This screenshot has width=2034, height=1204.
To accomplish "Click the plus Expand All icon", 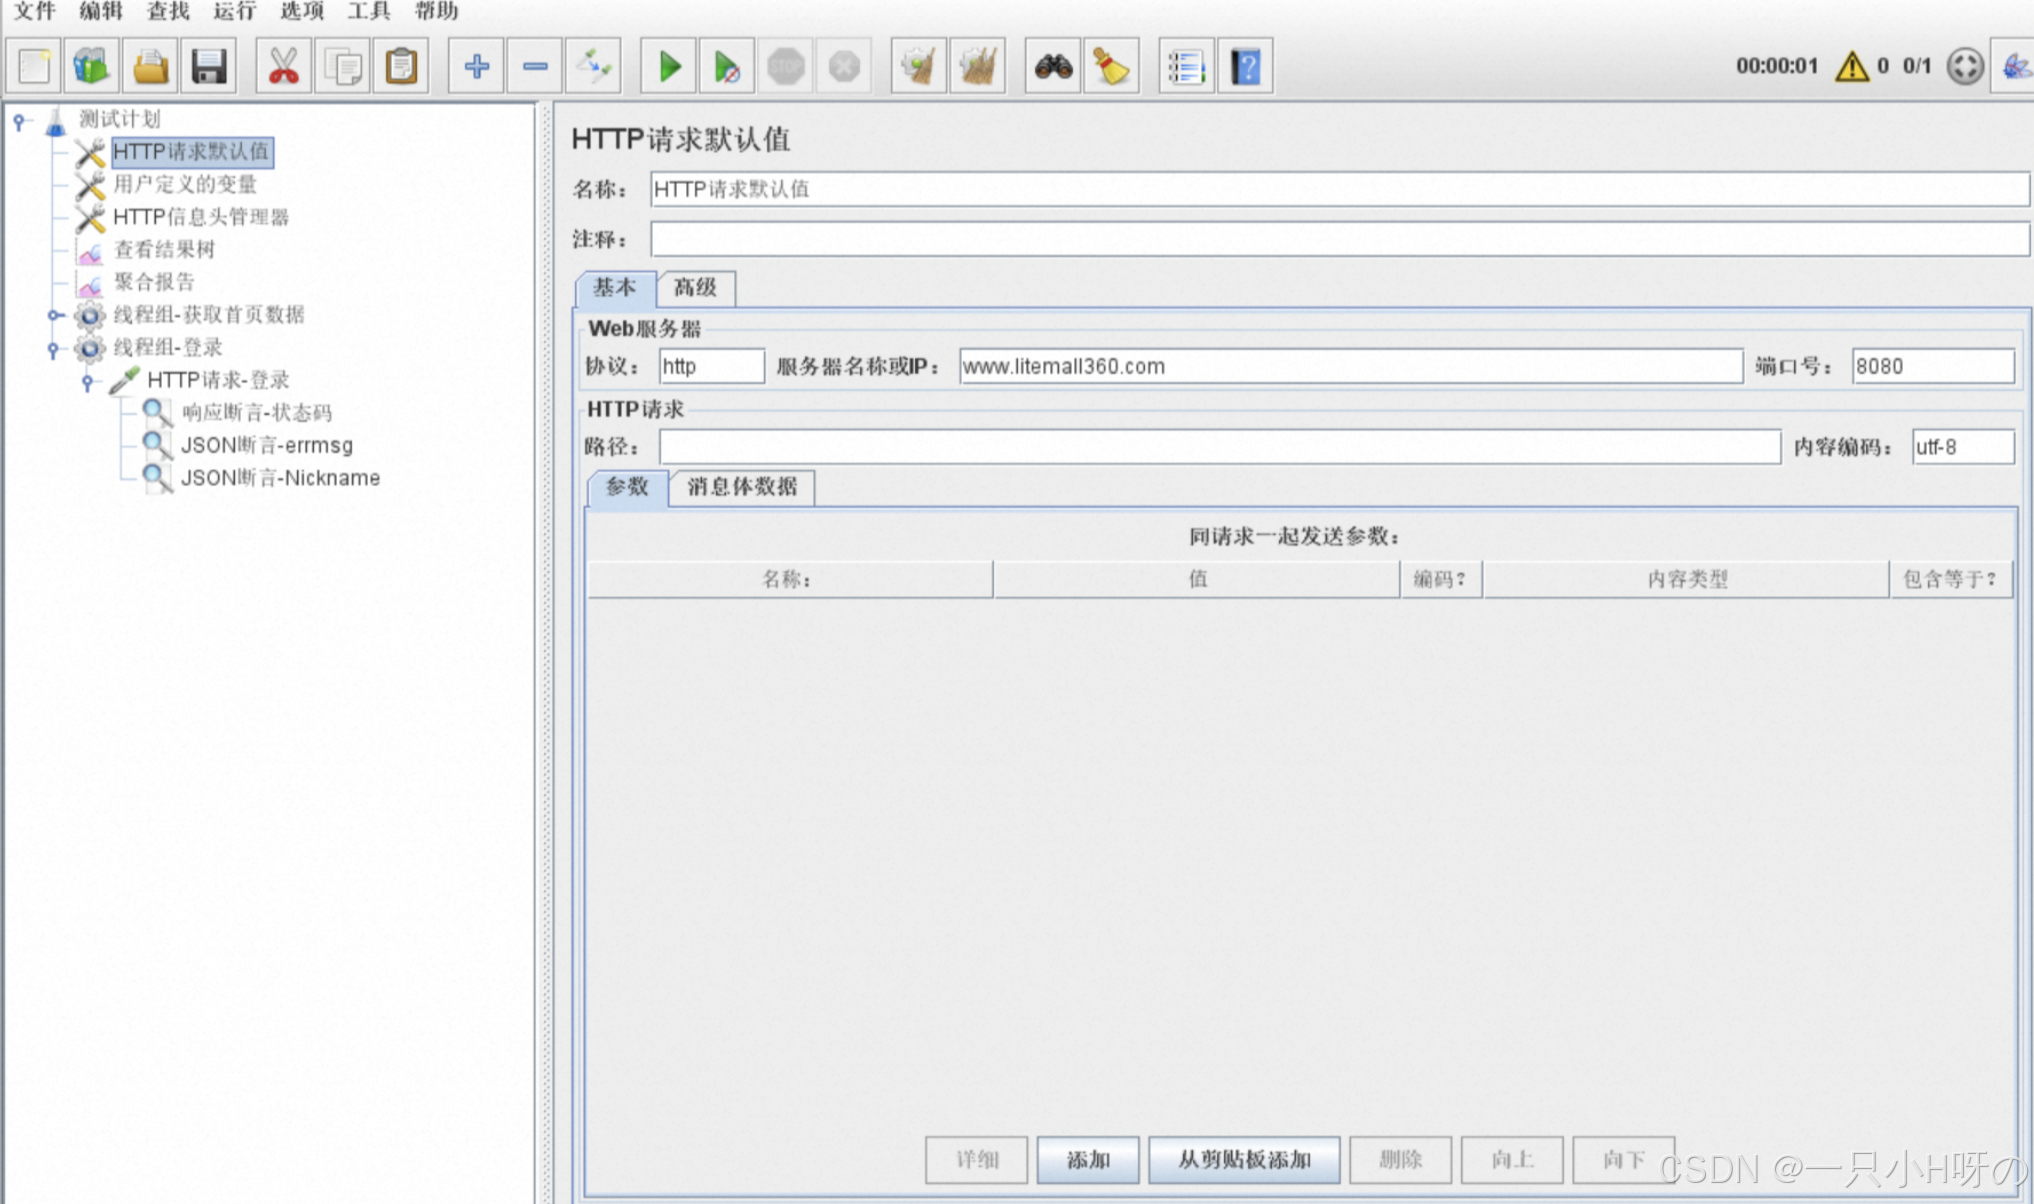I will coord(476,67).
